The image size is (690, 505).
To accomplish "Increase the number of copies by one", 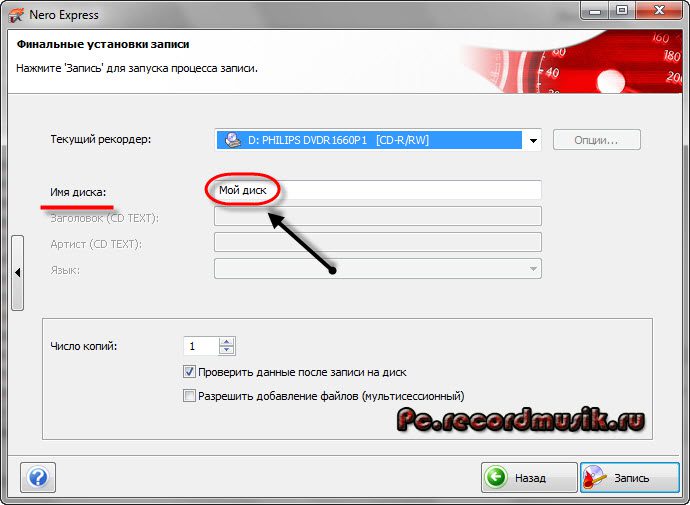I will [227, 342].
